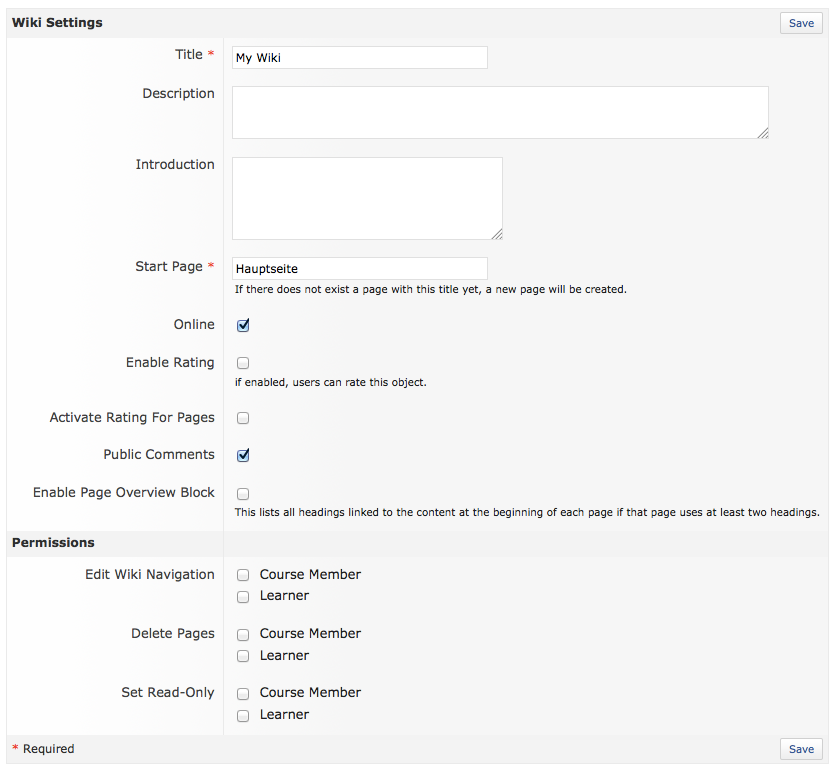
Task: Click the top Save button
Action: pos(801,23)
